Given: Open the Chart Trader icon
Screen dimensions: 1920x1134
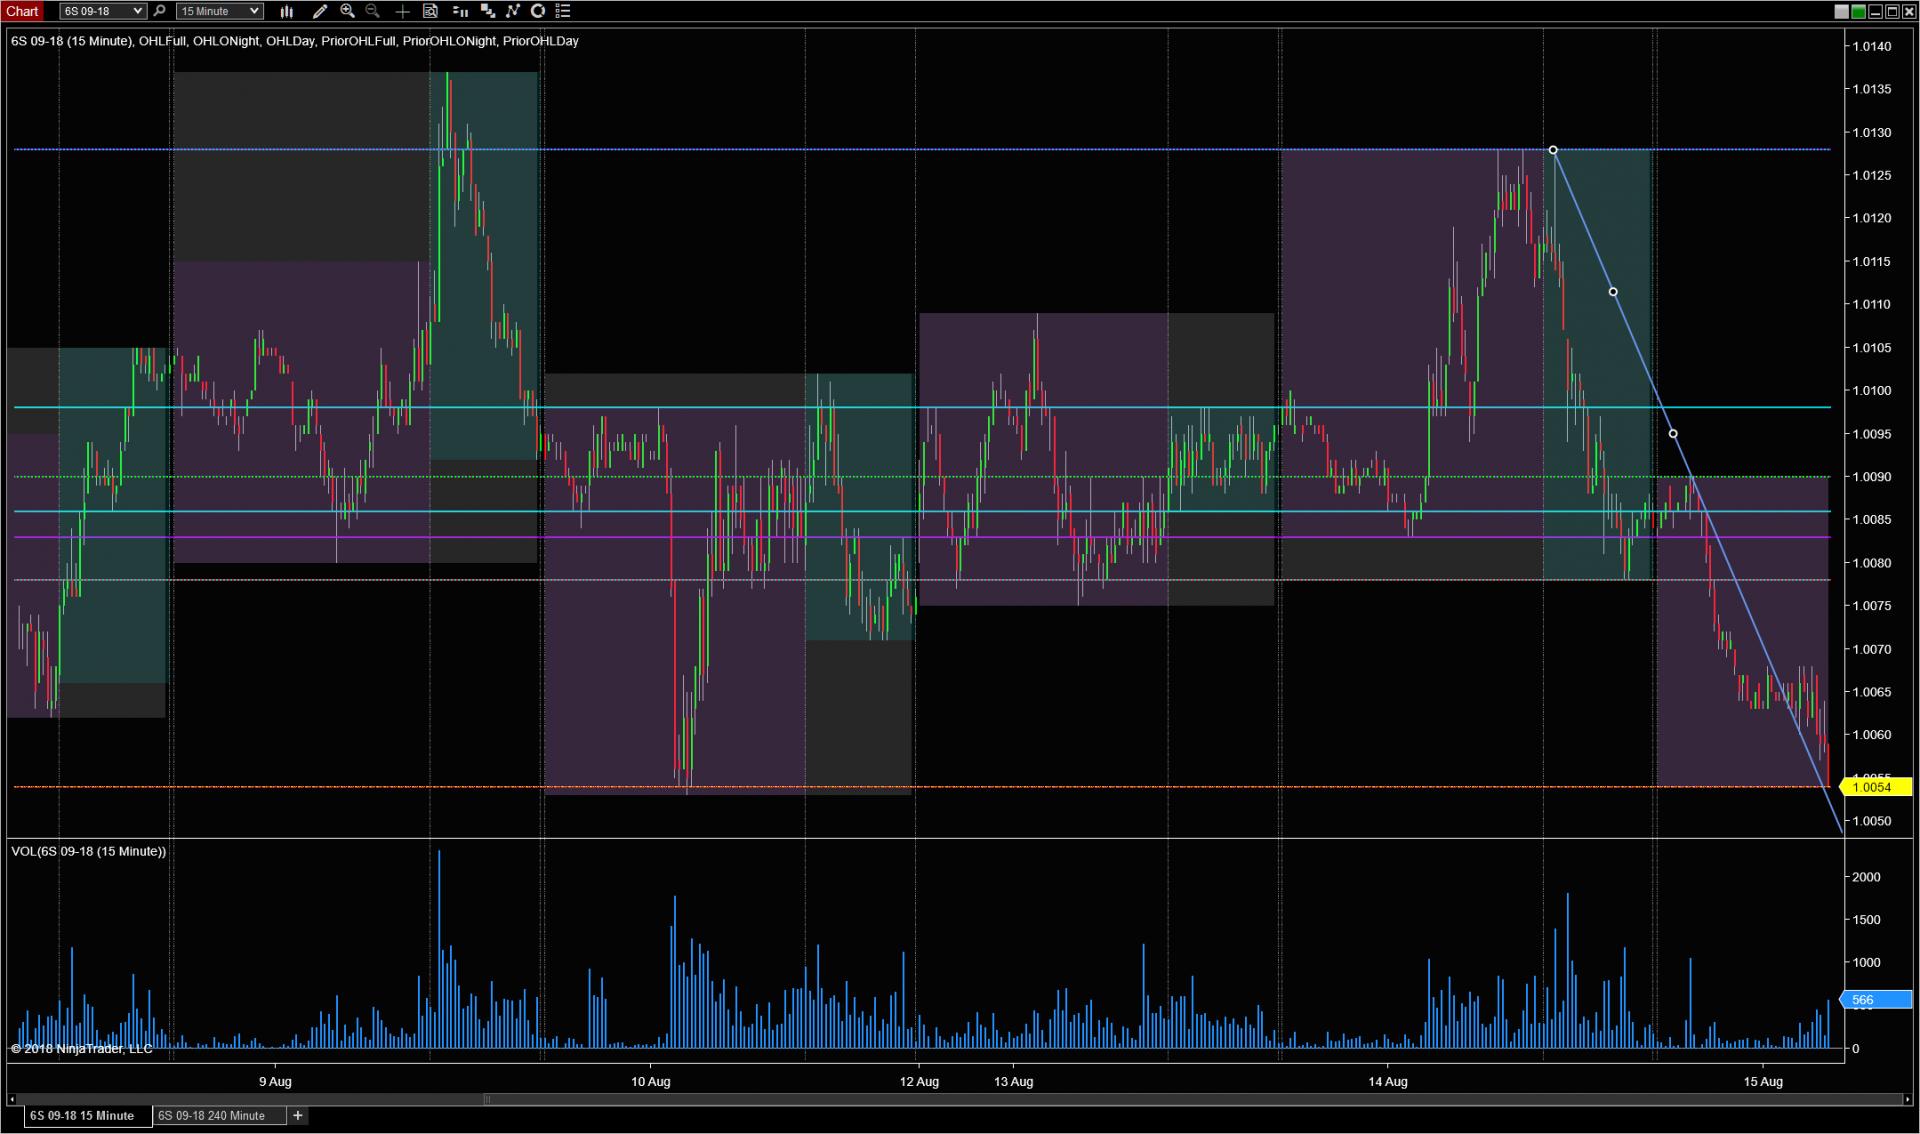Looking at the screenshot, I should tap(460, 11).
